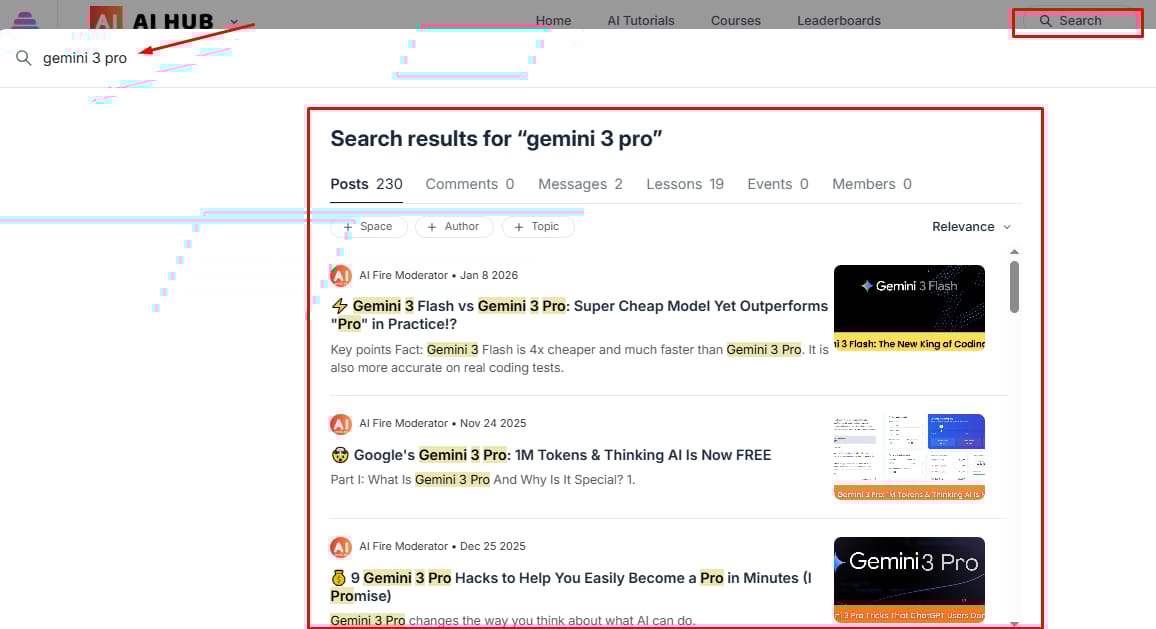Viewport: 1156px width, 629px height.
Task: Switch to the Messages tab
Action: pyautogui.click(x=580, y=184)
